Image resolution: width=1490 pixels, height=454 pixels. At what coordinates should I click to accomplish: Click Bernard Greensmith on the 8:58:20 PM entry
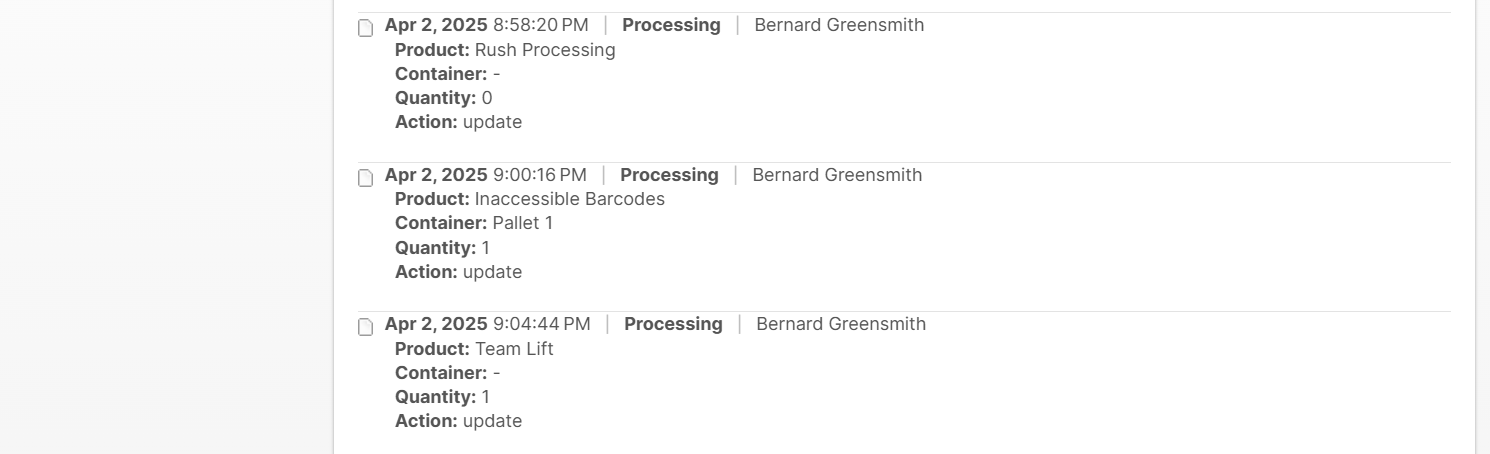tap(839, 25)
